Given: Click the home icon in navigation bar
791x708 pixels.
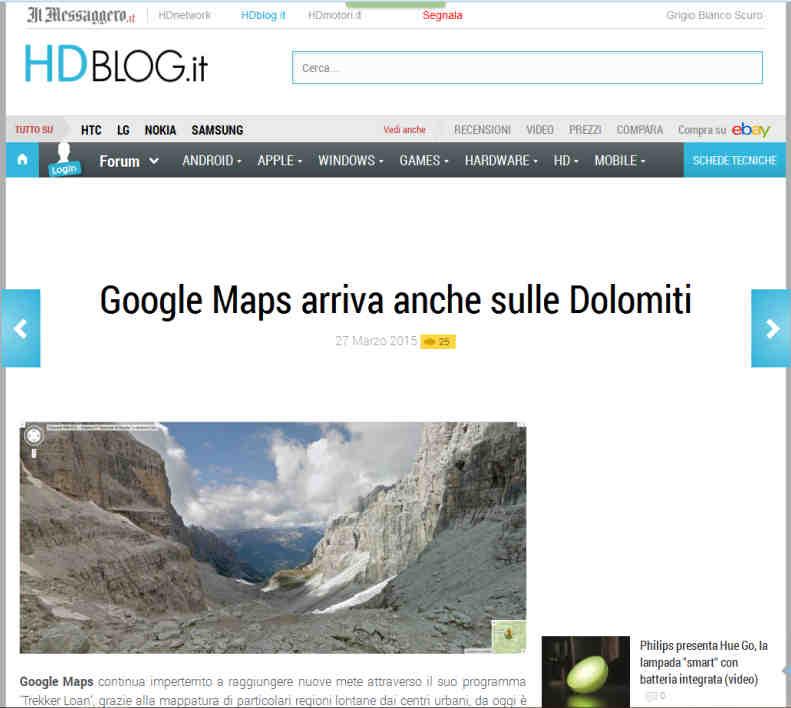Looking at the screenshot, I should point(22,160).
